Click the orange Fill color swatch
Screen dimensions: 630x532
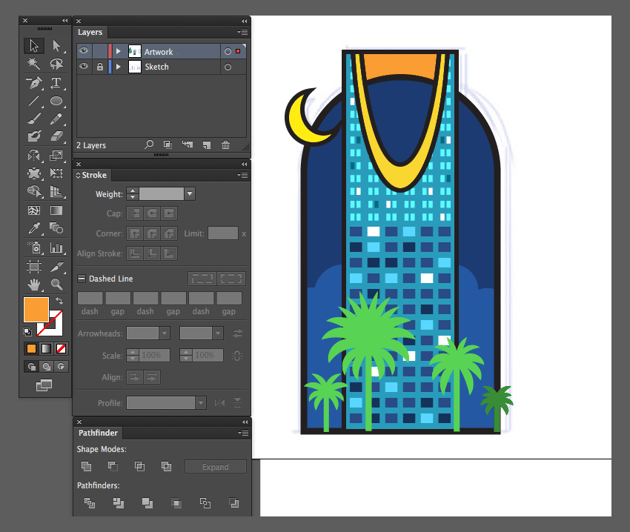click(x=36, y=309)
